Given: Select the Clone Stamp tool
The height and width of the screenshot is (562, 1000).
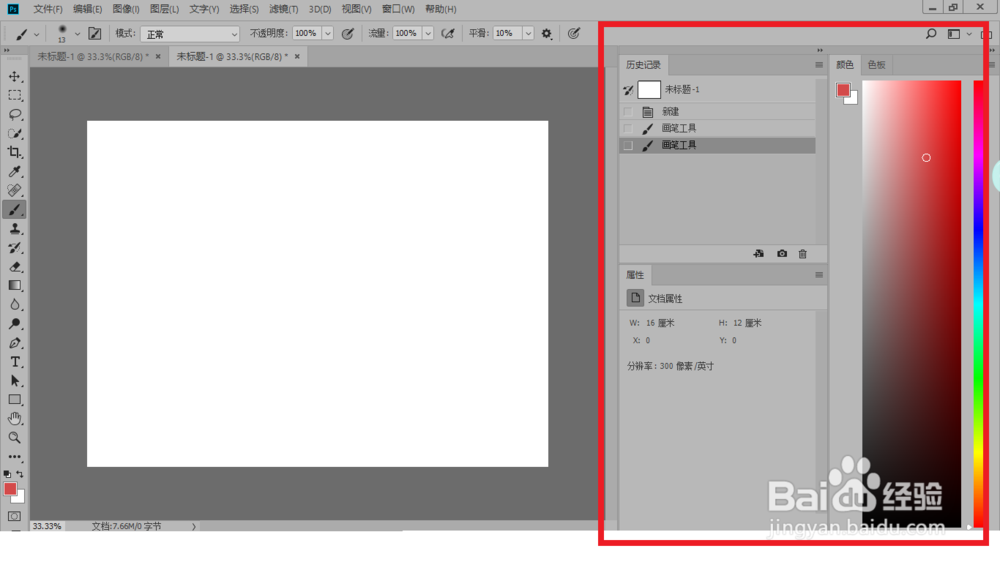Looking at the screenshot, I should (x=14, y=229).
